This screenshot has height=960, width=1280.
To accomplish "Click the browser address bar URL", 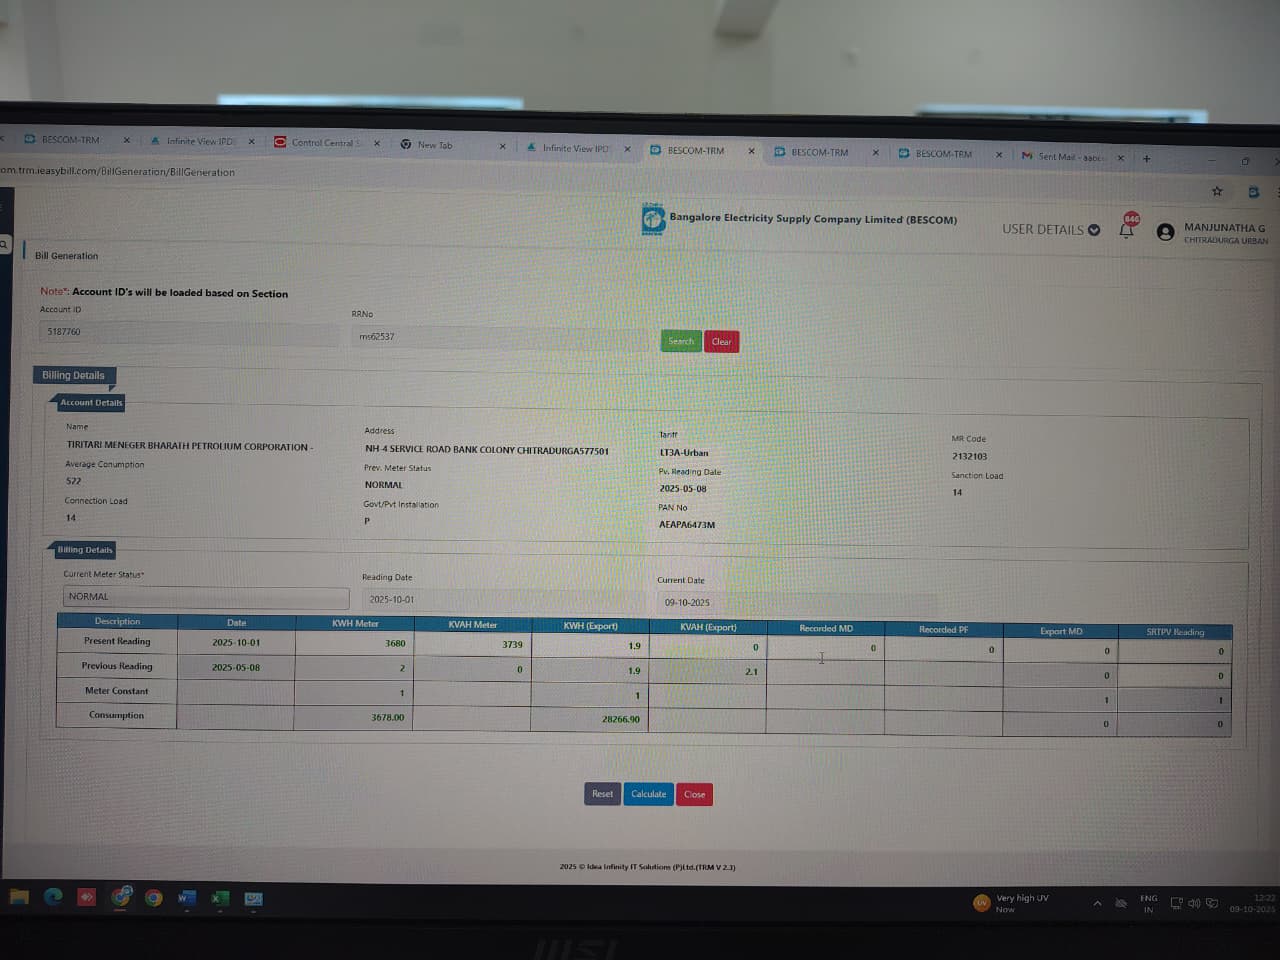I will [x=118, y=171].
